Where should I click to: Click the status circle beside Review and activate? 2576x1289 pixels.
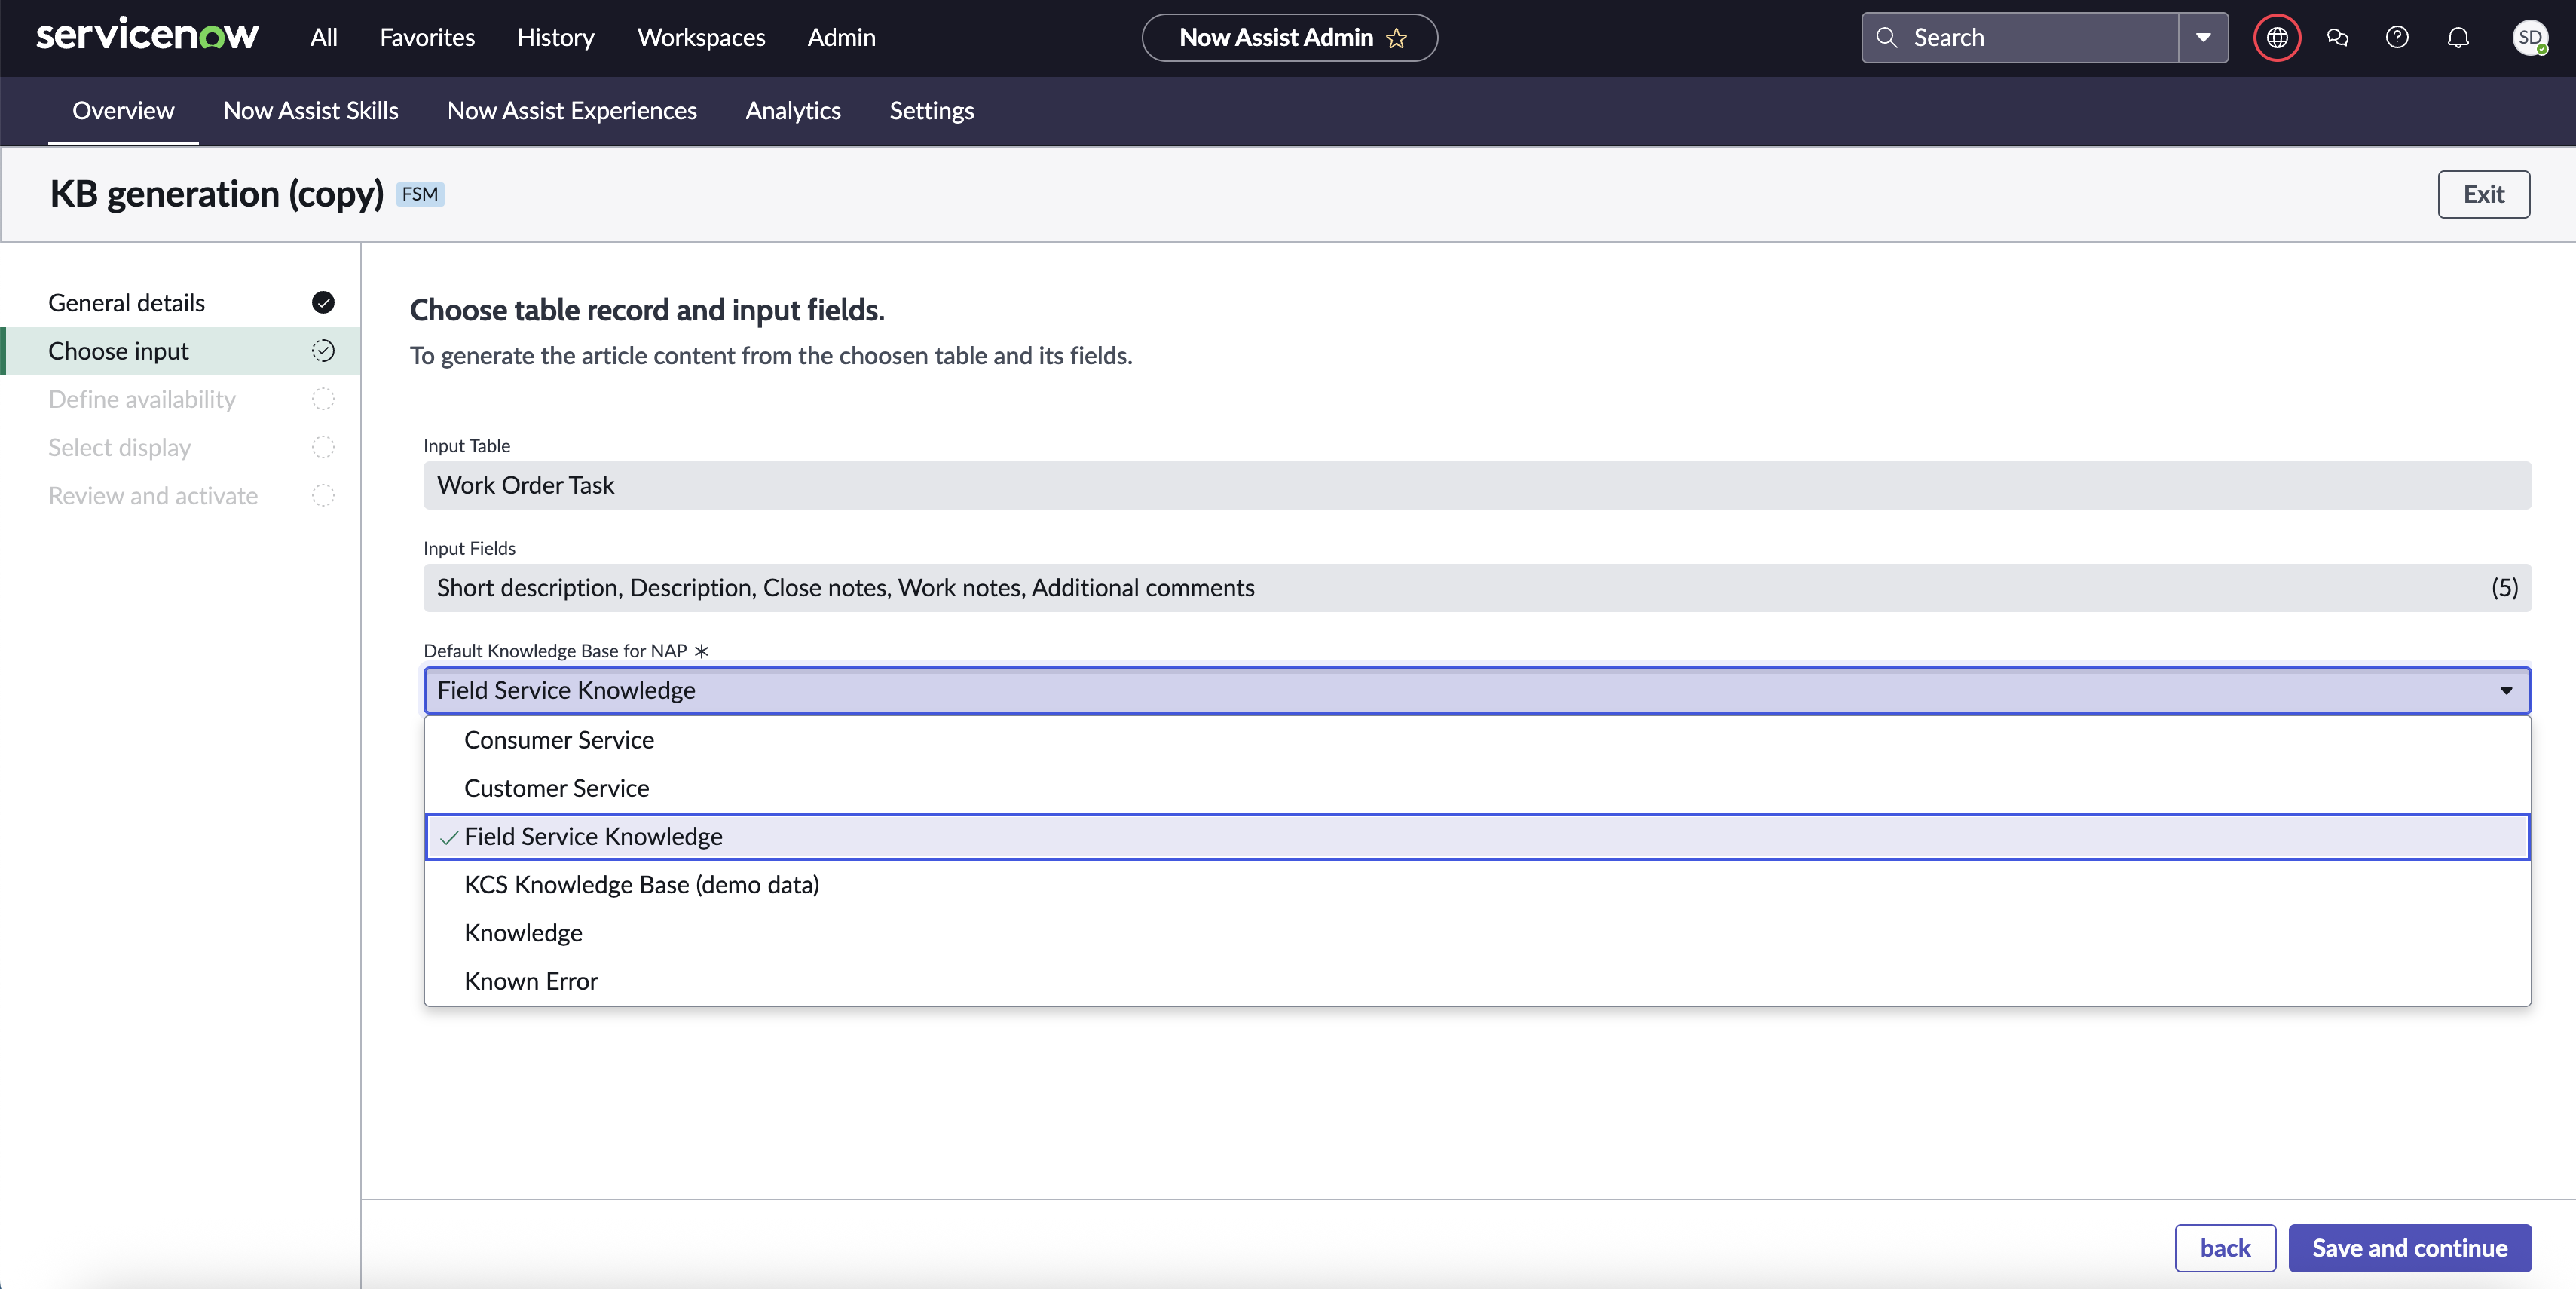323,495
